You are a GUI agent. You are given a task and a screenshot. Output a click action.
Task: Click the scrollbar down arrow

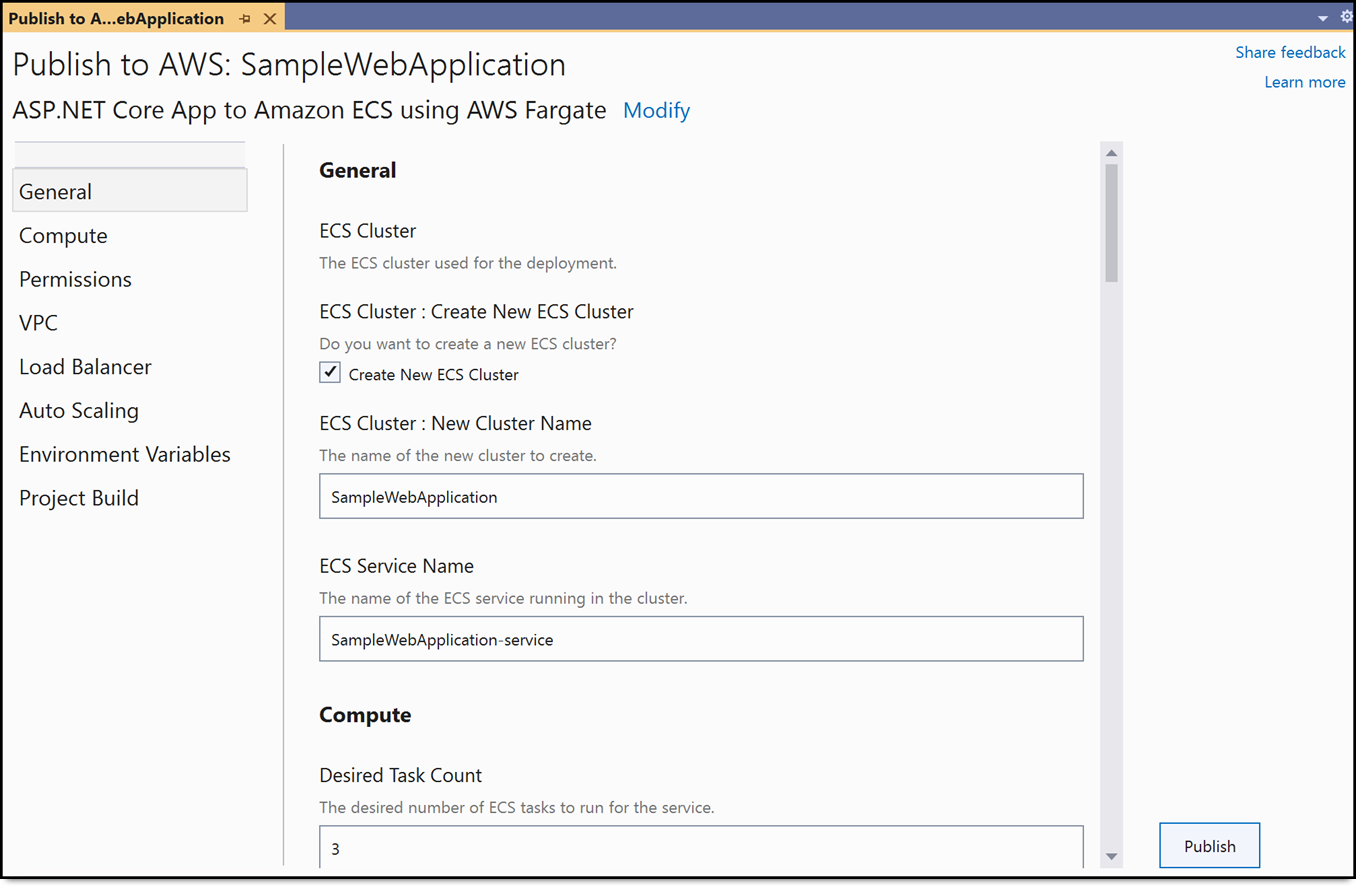[1111, 857]
